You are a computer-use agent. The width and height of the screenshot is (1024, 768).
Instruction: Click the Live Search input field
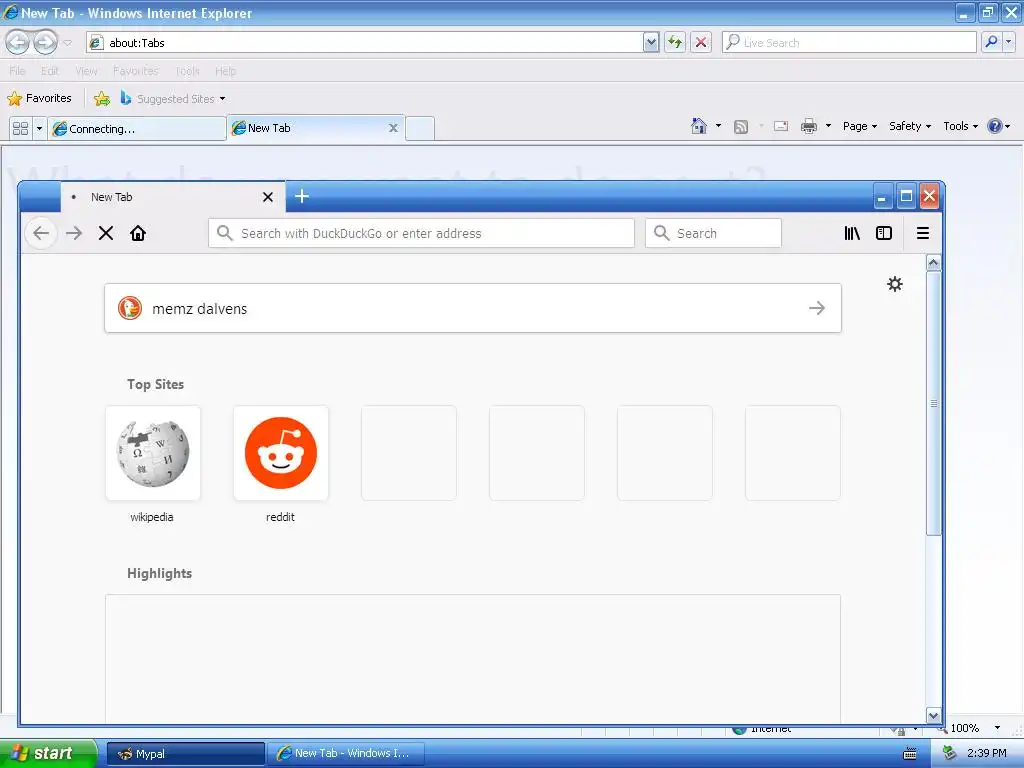tap(850, 42)
